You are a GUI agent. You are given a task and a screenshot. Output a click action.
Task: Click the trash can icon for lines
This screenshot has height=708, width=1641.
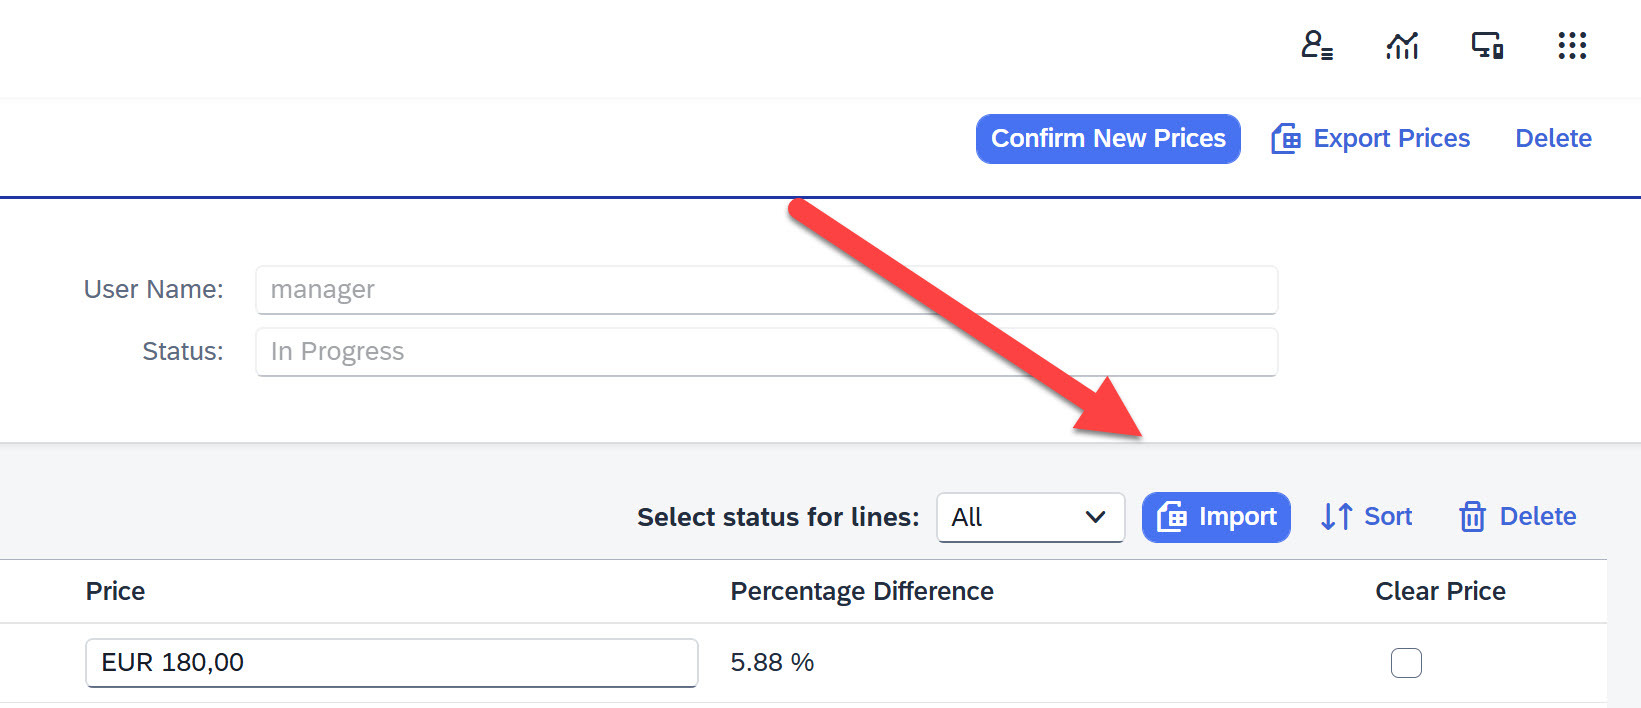[x=1472, y=517]
